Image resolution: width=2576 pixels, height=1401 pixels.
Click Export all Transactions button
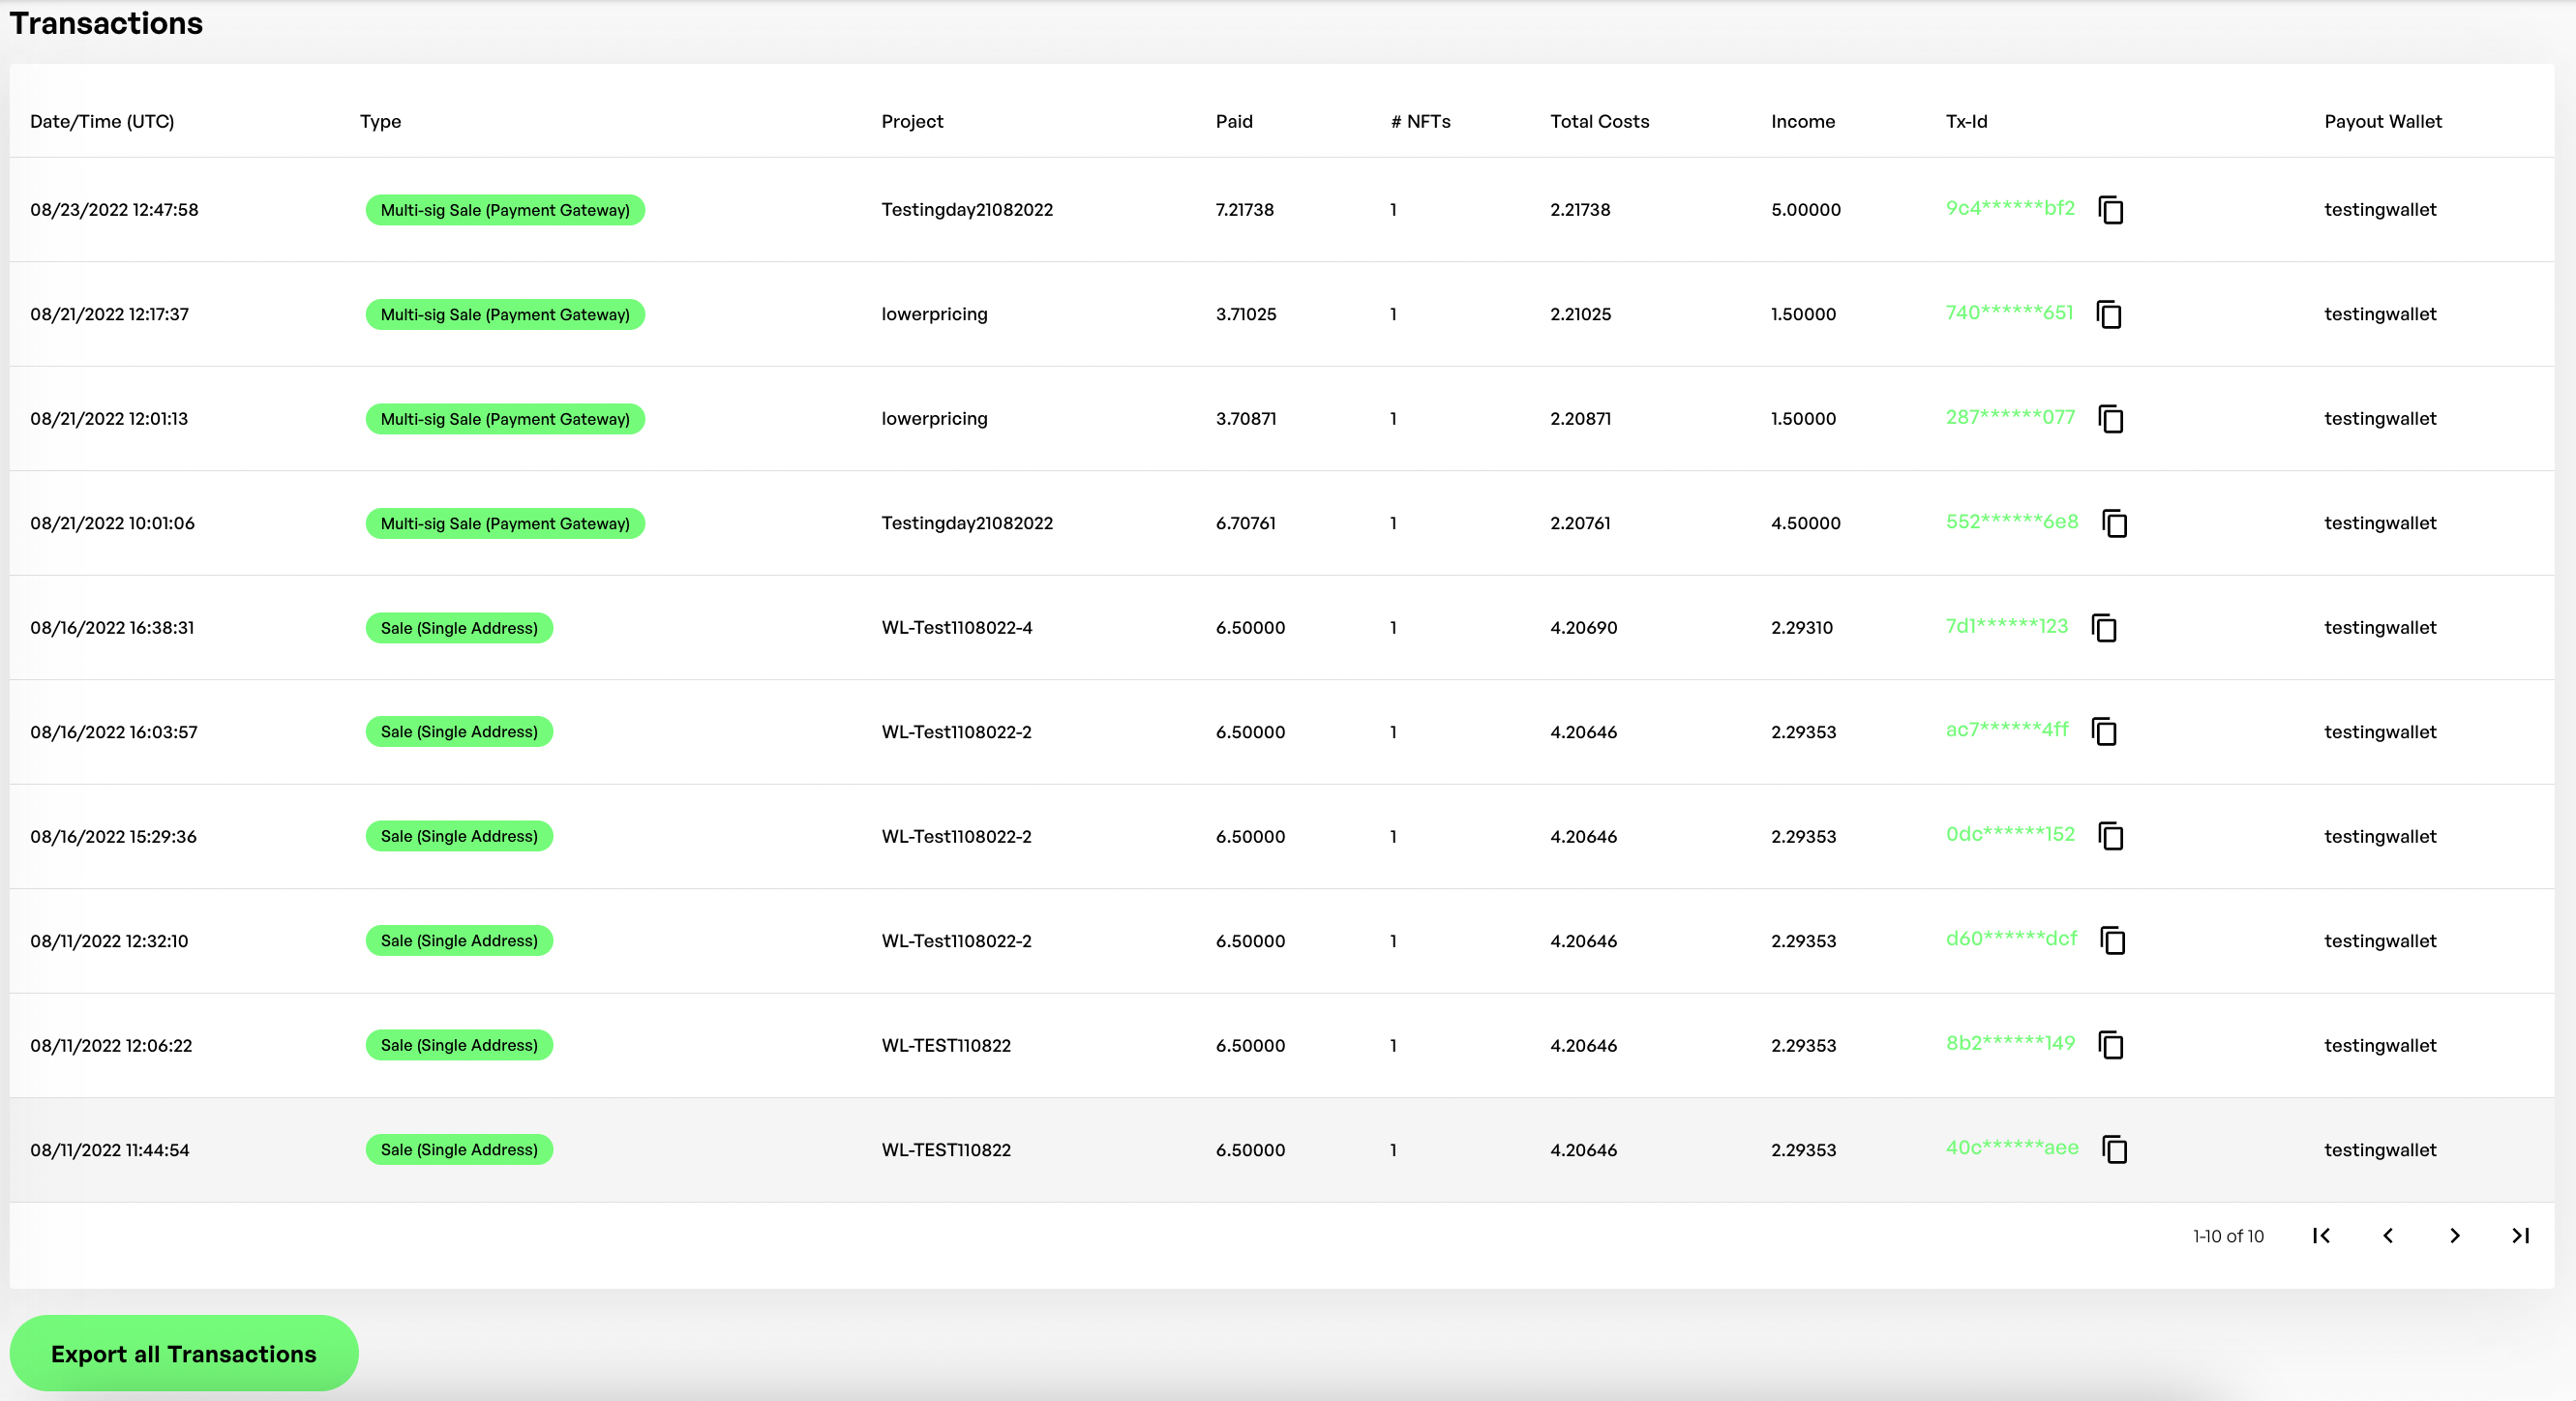(x=184, y=1354)
